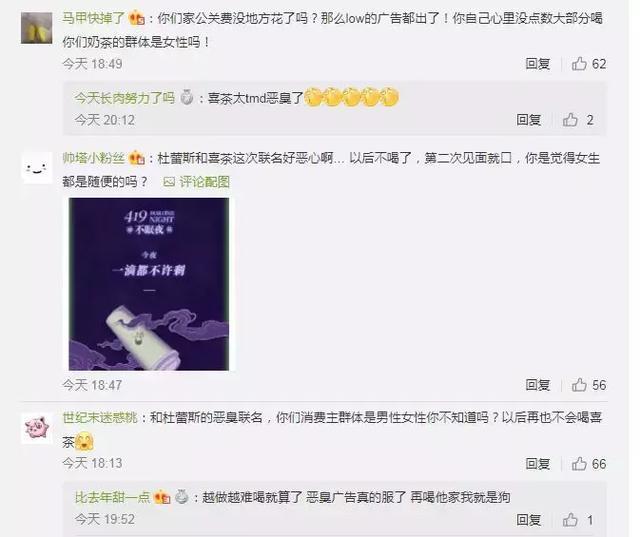Click the VIP badge next to 帅塔小粉丝
The width and height of the screenshot is (640, 537).
pos(137,158)
